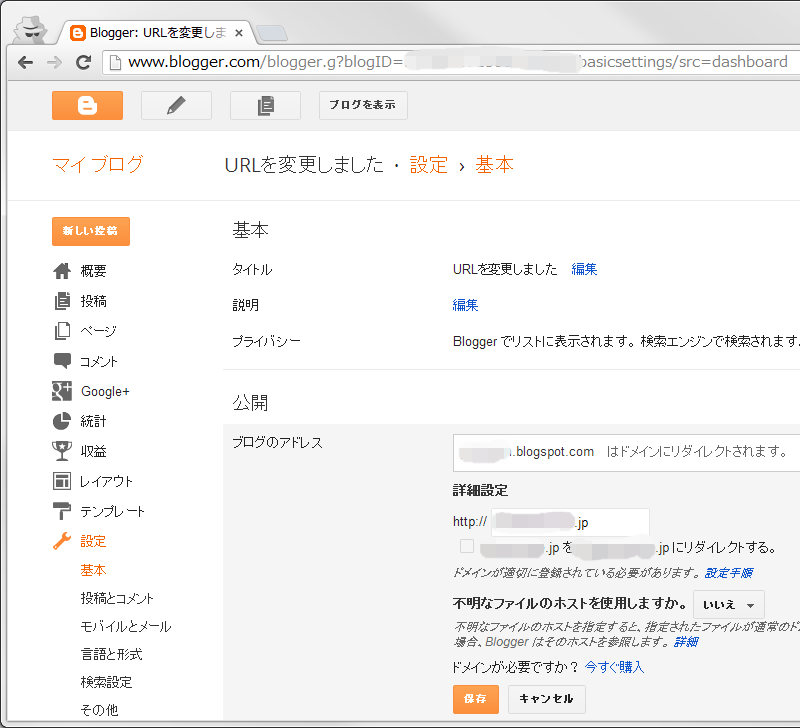Click 編集 link in the 説明 row

tap(465, 305)
